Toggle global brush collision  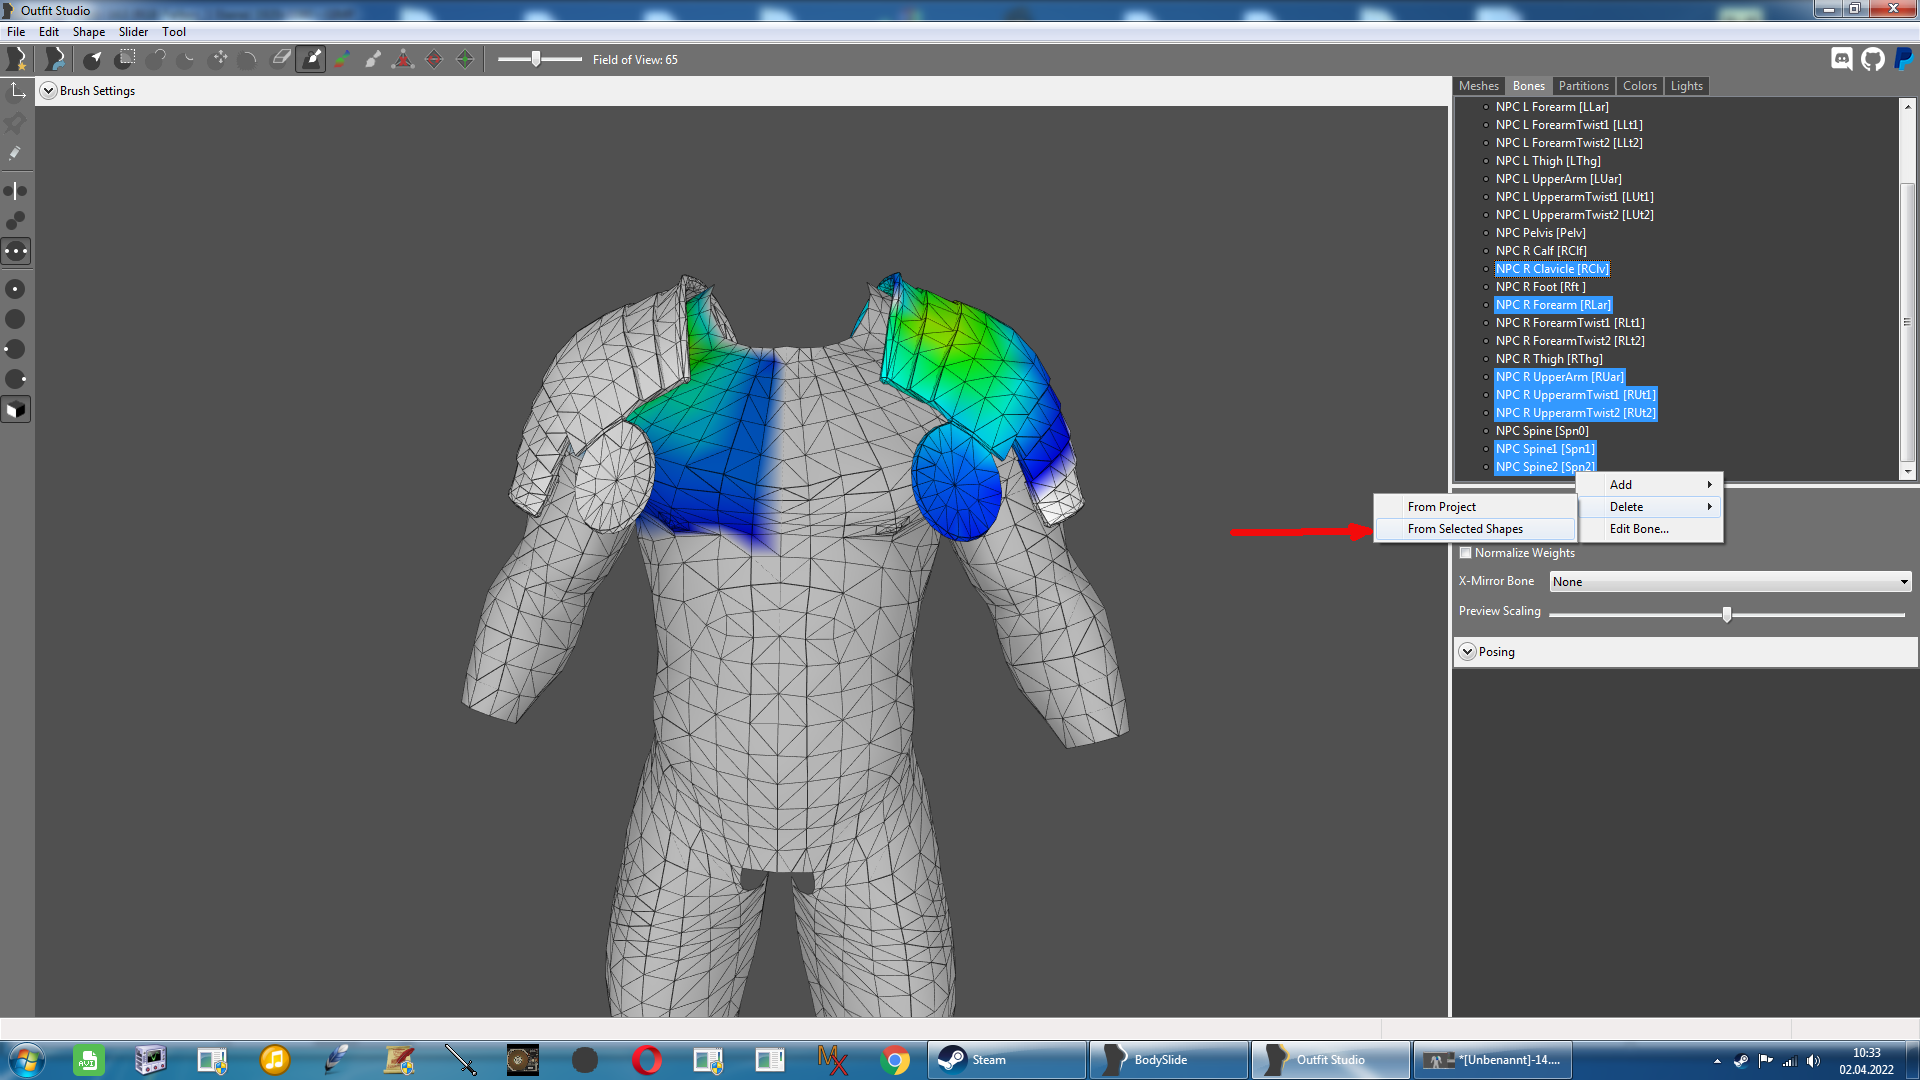coord(16,251)
